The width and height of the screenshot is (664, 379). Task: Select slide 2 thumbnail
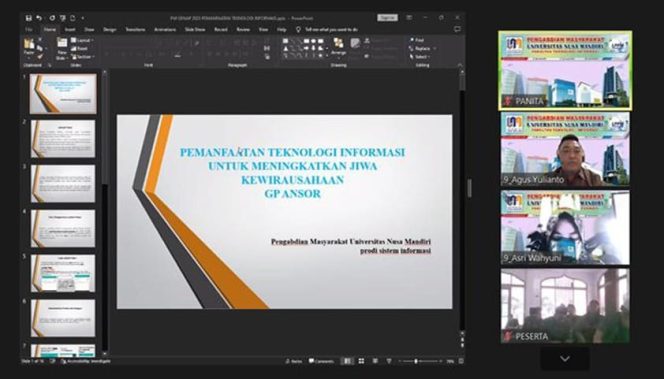coord(63,139)
